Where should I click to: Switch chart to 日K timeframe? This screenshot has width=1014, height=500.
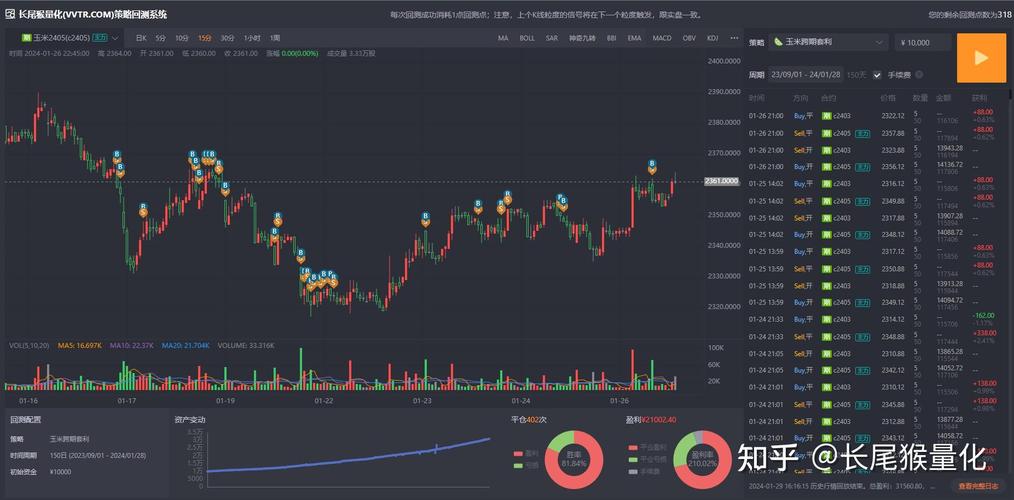(141, 37)
